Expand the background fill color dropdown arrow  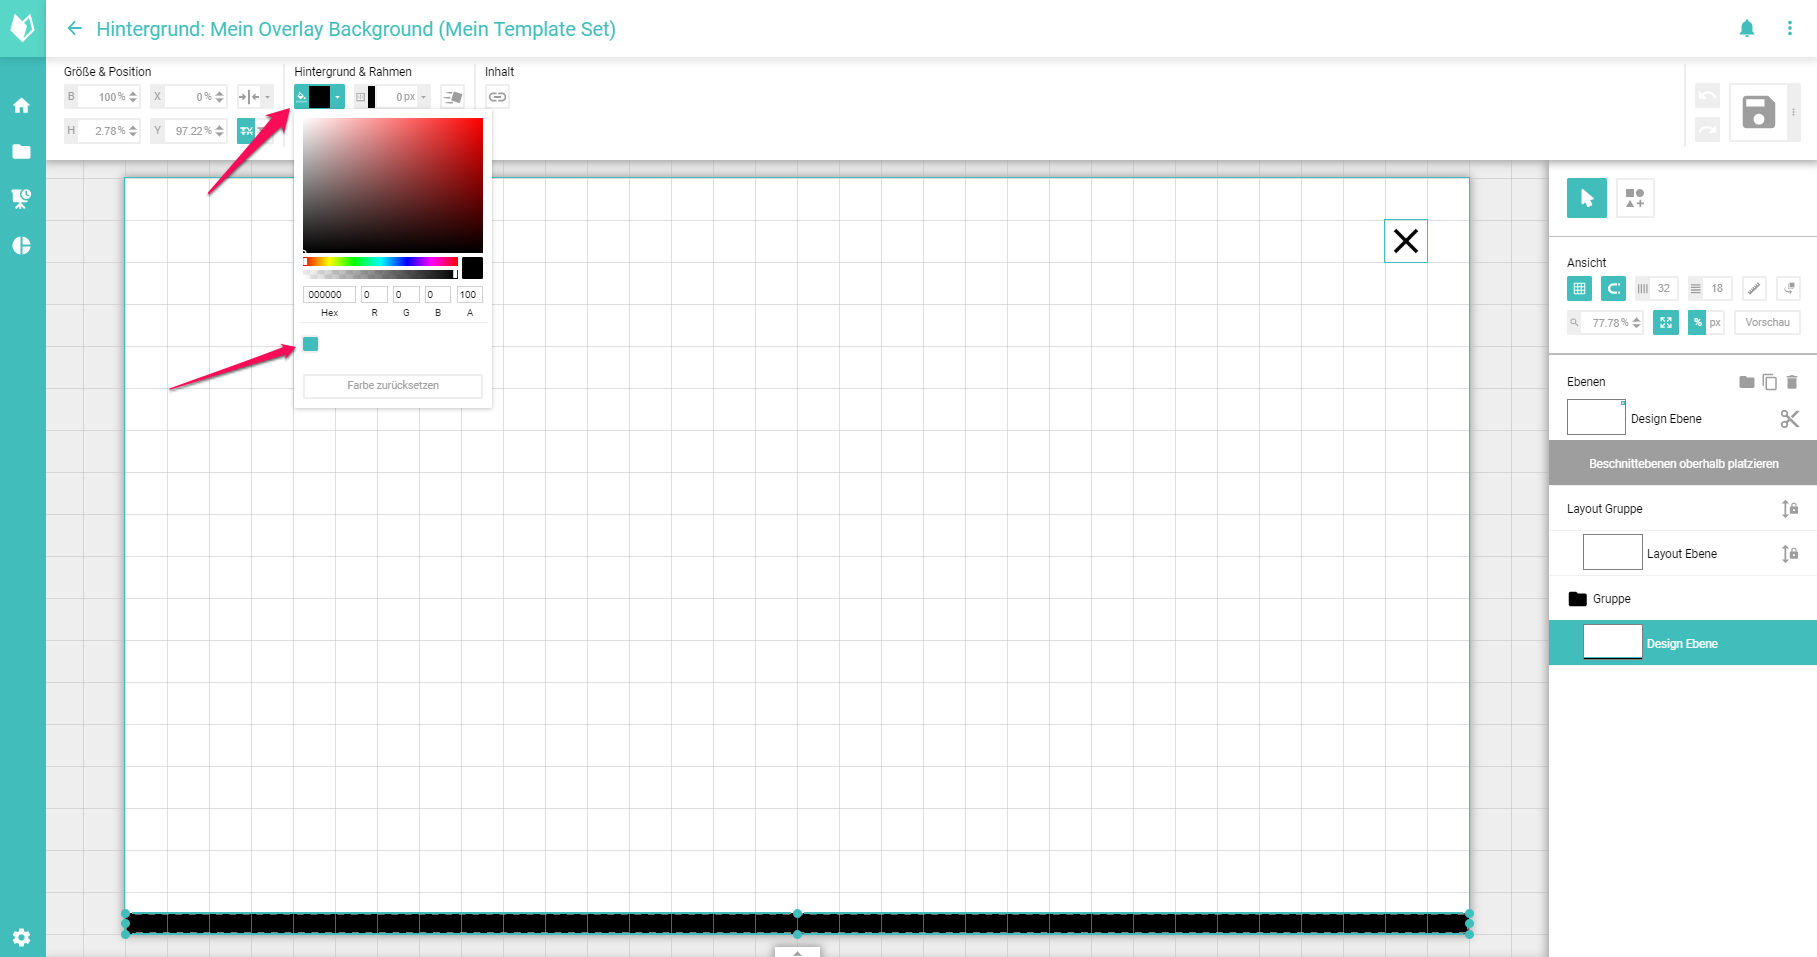[338, 97]
